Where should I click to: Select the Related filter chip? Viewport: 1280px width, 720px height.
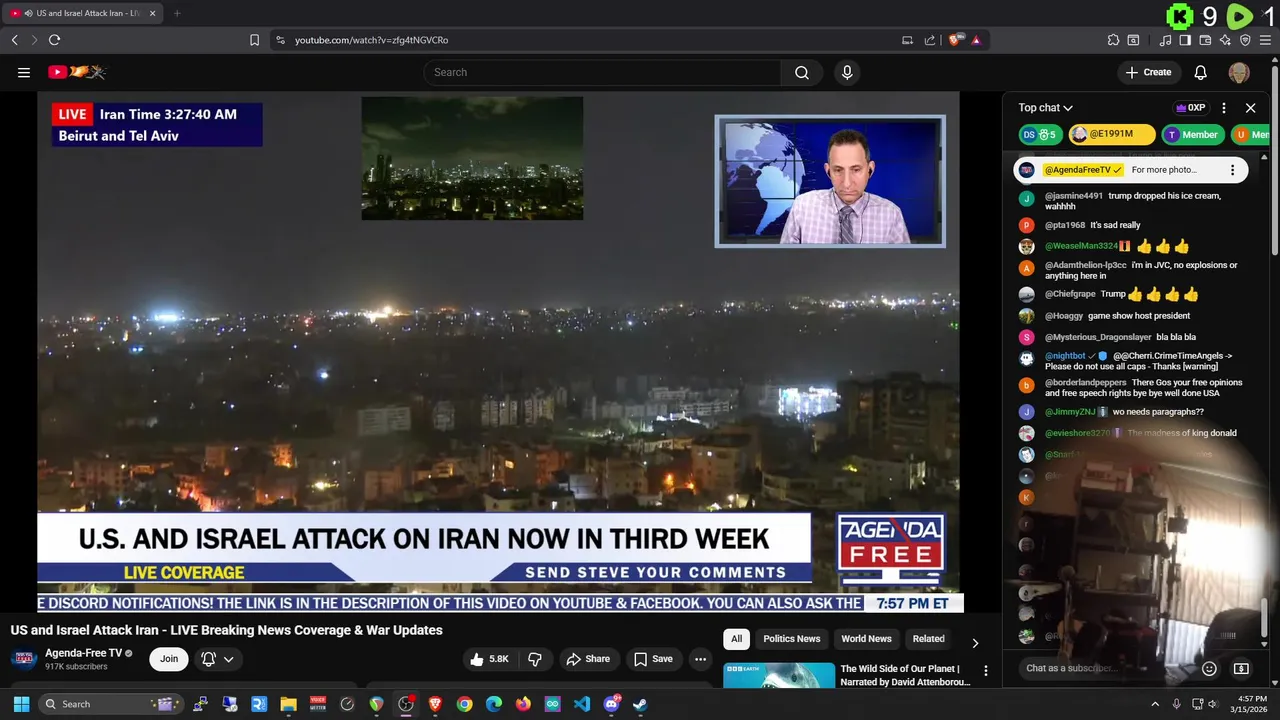[x=928, y=639]
